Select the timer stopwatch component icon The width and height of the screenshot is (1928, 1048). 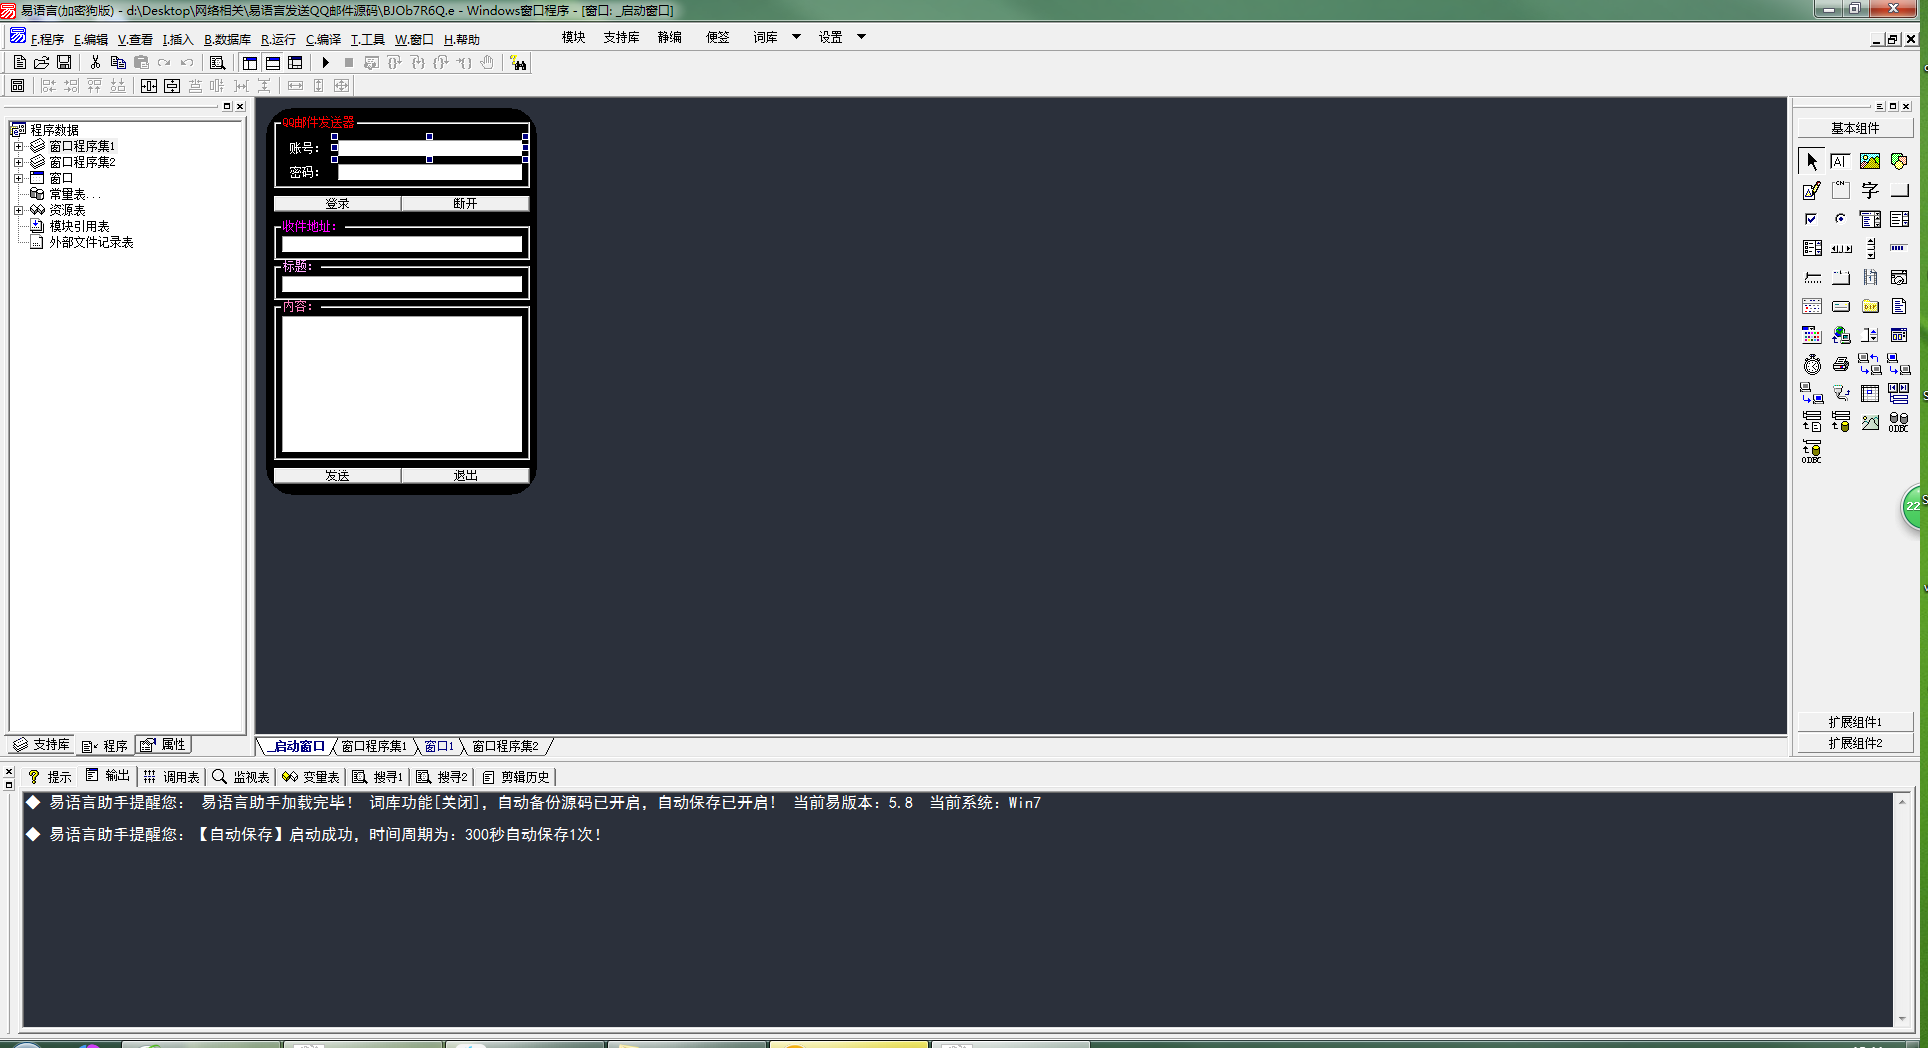[x=1811, y=364]
